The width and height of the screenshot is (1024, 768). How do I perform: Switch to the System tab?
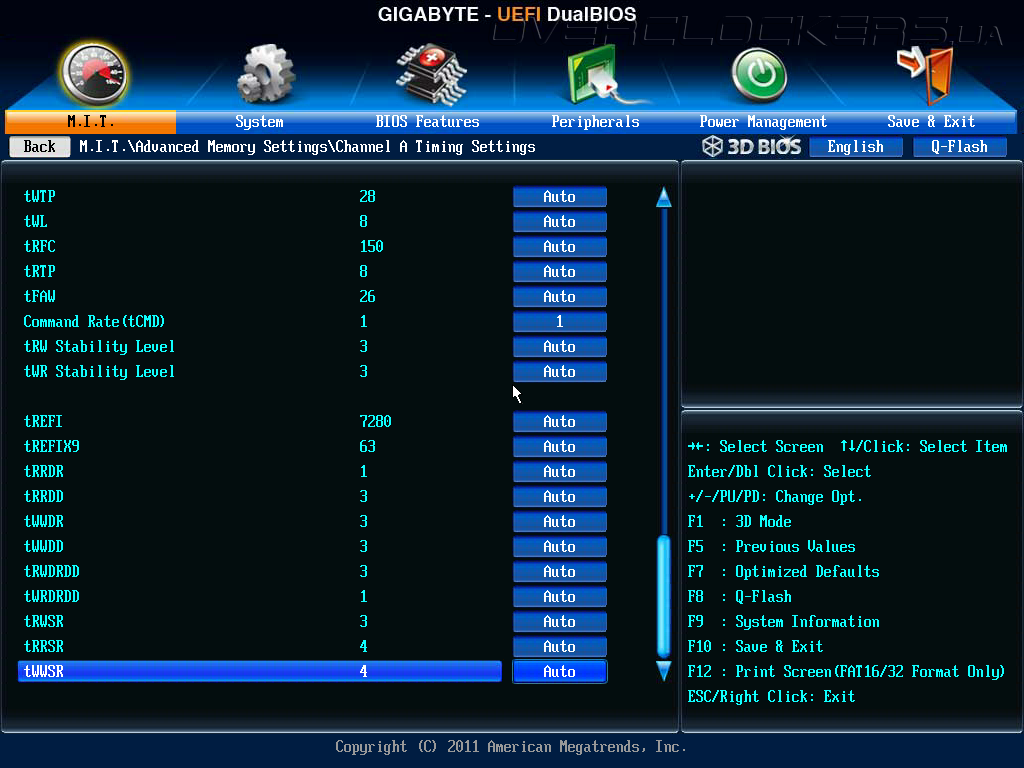tap(259, 121)
